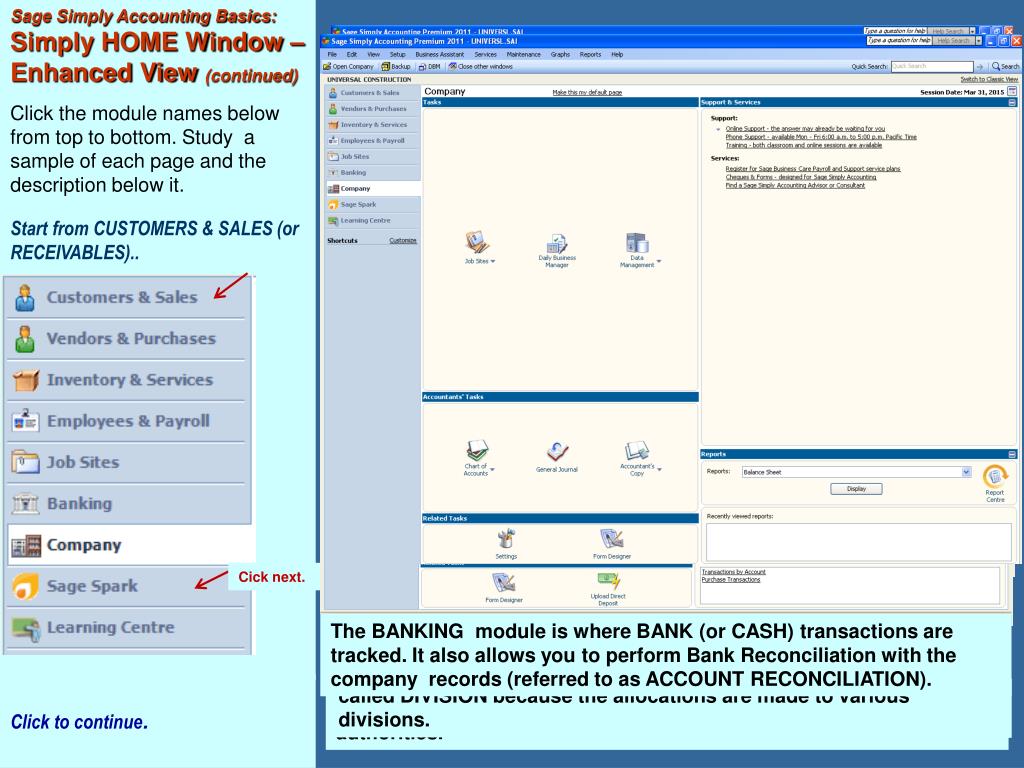Open the Phone Support link
Screen dimensions: 1024x768
821,137
